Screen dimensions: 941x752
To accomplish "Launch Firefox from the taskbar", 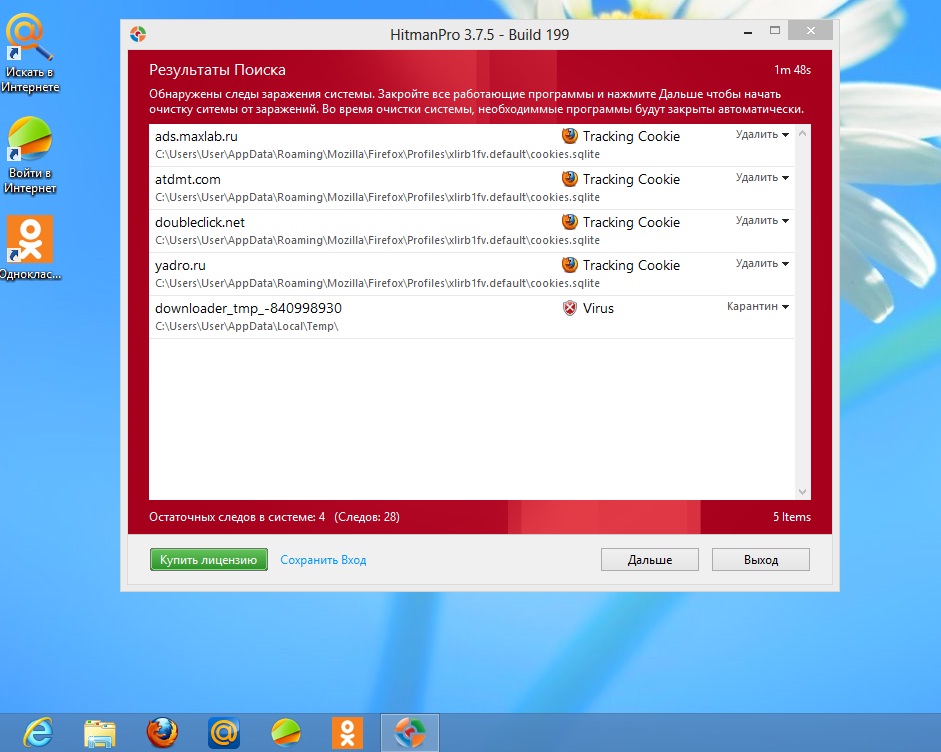I will (x=162, y=732).
